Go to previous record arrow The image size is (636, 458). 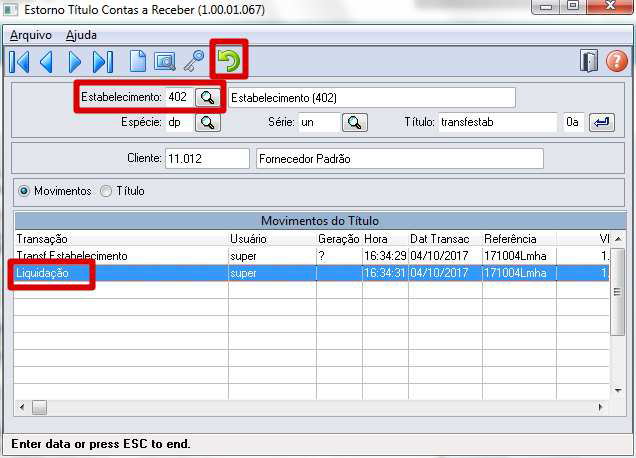click(47, 62)
